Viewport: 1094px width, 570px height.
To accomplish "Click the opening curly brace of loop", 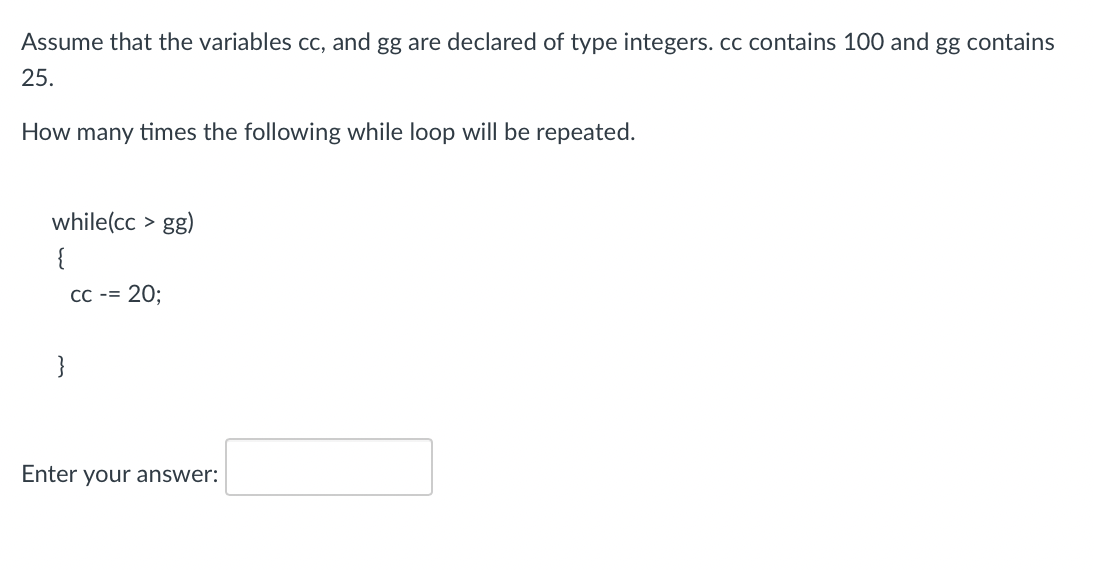I will click(x=61, y=259).
